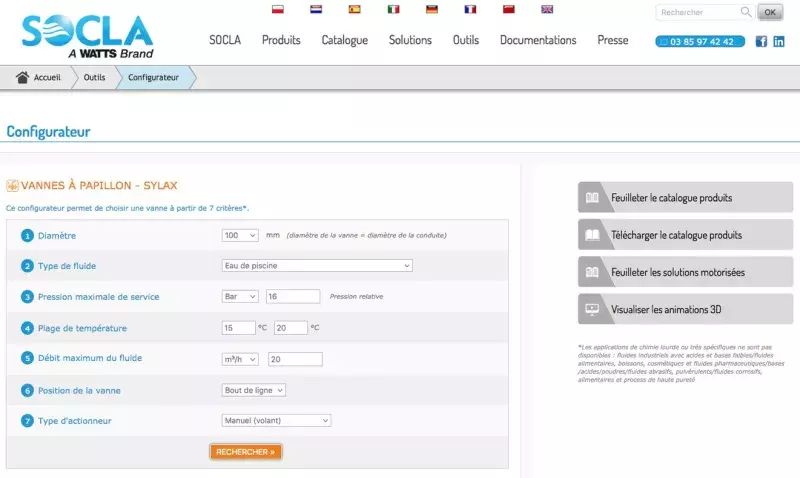Open the LinkedIn icon

pyautogui.click(x=779, y=42)
